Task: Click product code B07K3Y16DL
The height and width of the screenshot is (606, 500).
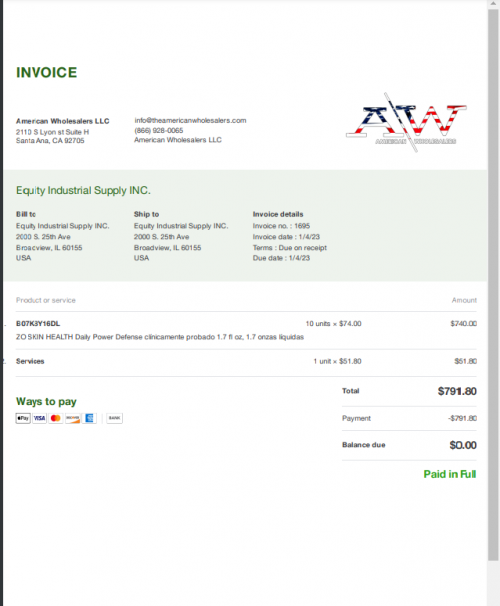Action: point(38,323)
